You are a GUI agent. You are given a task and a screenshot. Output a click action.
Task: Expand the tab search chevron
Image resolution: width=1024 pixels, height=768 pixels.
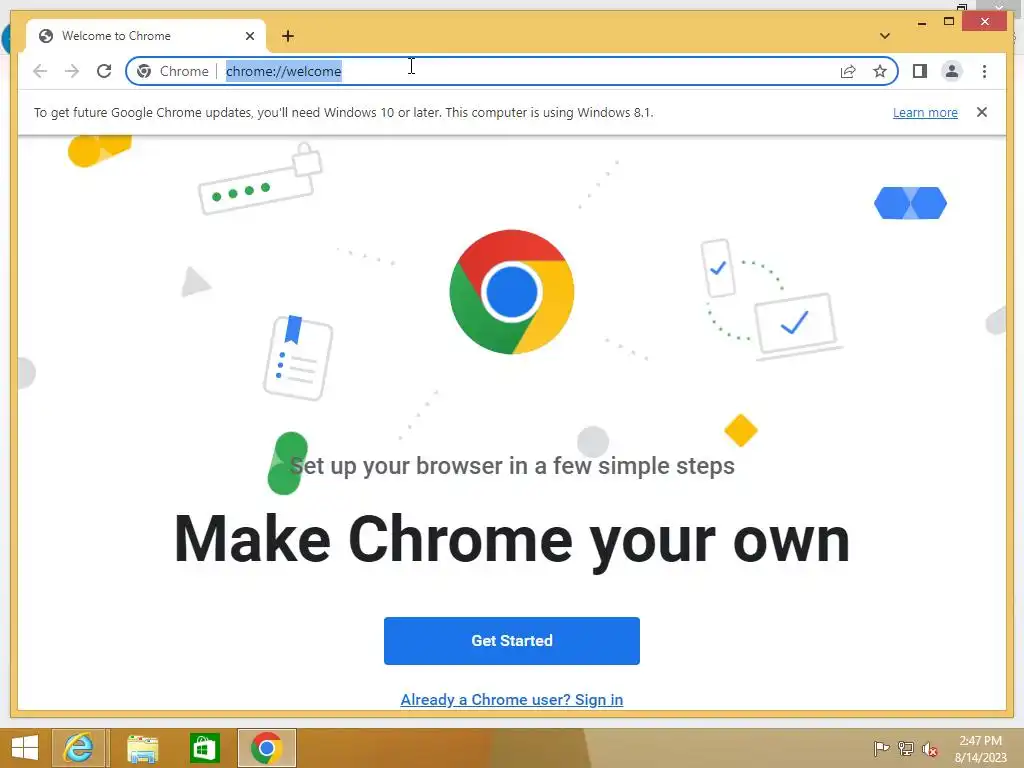click(x=885, y=36)
